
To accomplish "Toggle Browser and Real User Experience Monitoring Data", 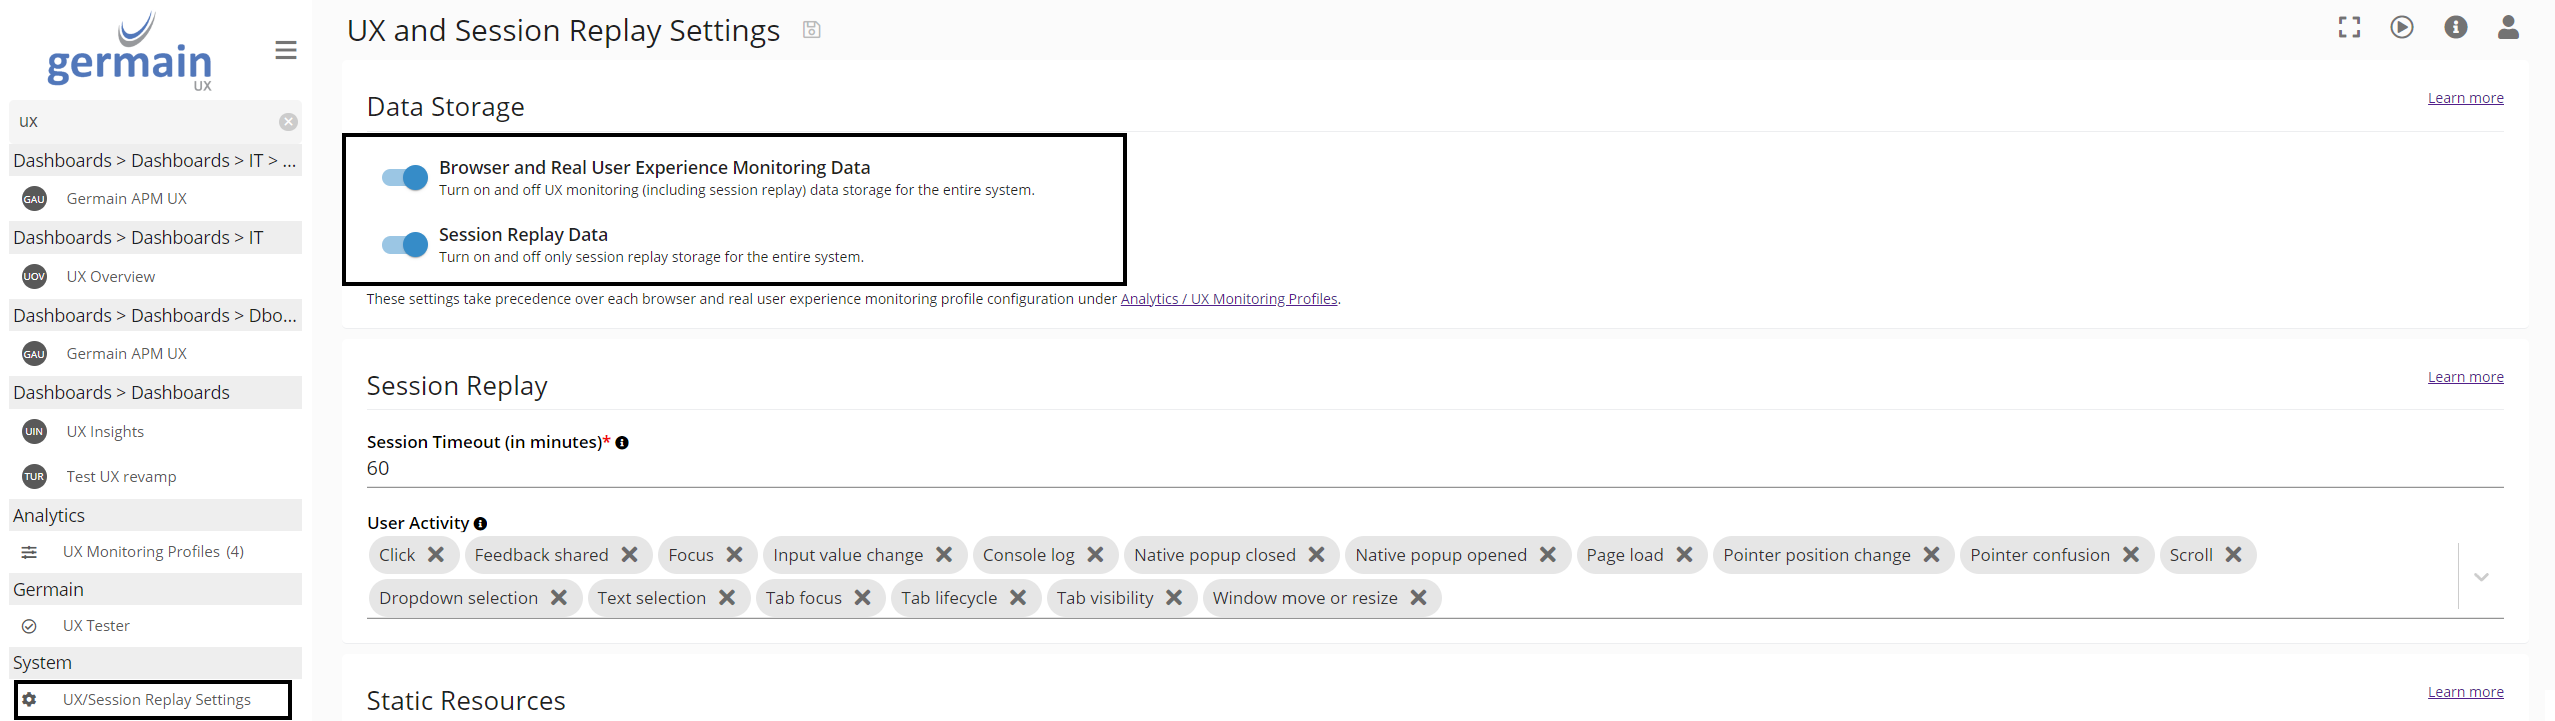I will coord(405,178).
